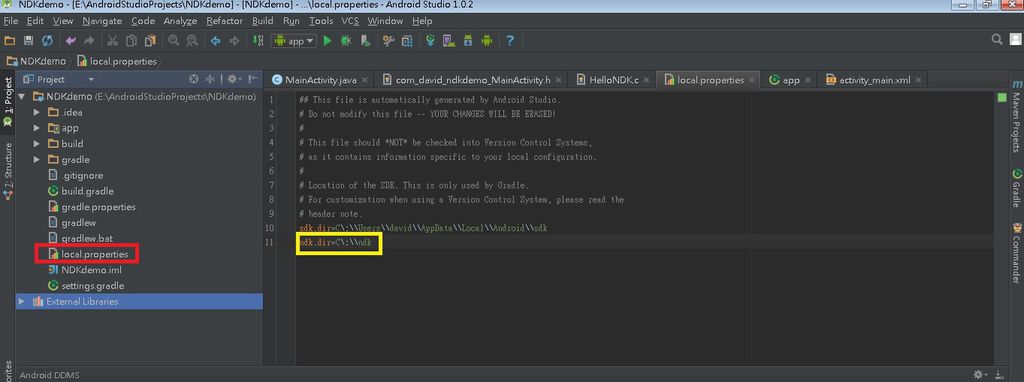1024x382 pixels.
Task: Click the Replace icon in toolbar
Action: point(192,40)
